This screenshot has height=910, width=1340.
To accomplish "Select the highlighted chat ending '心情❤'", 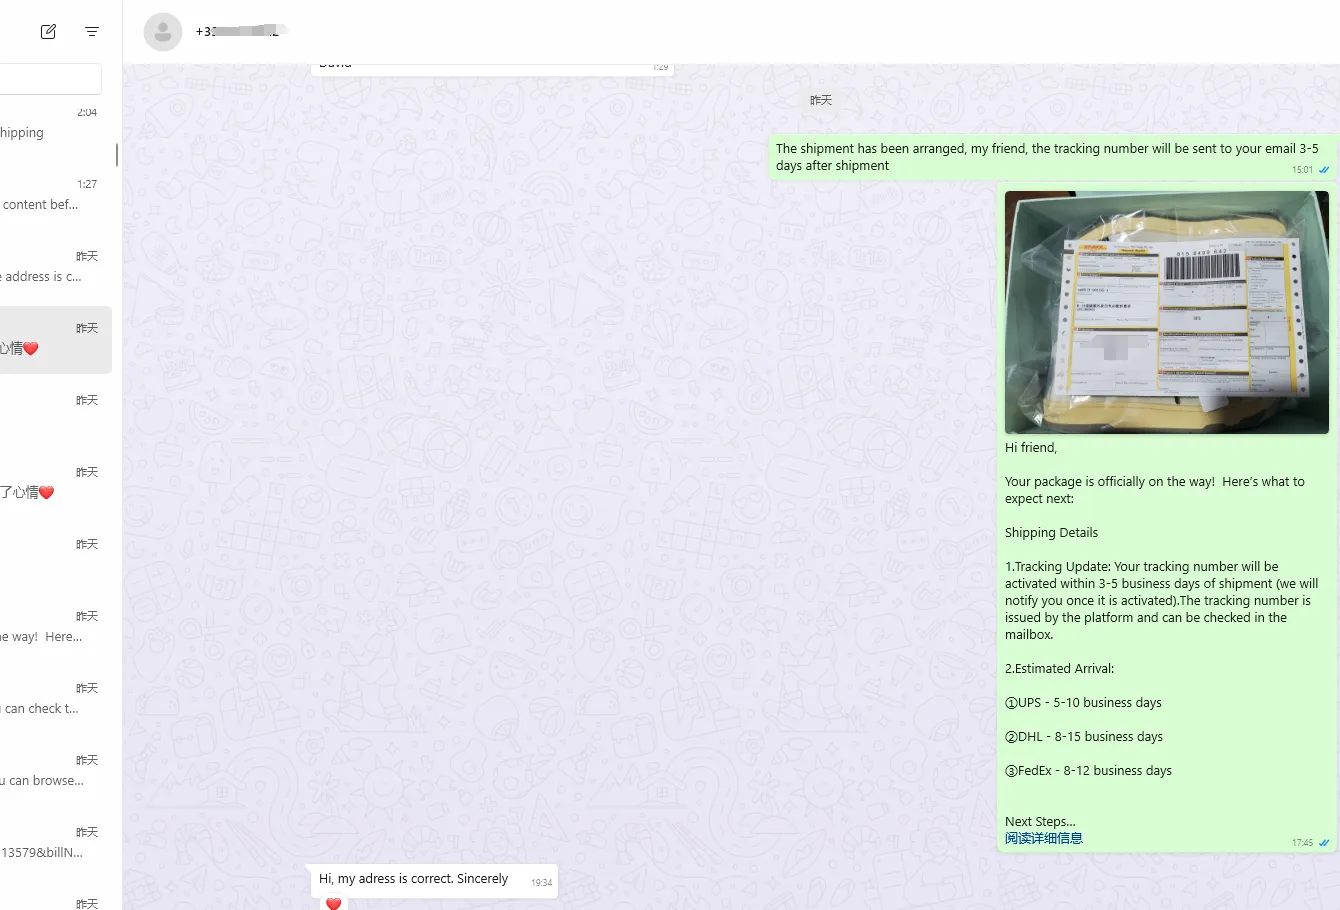I will coord(56,340).
